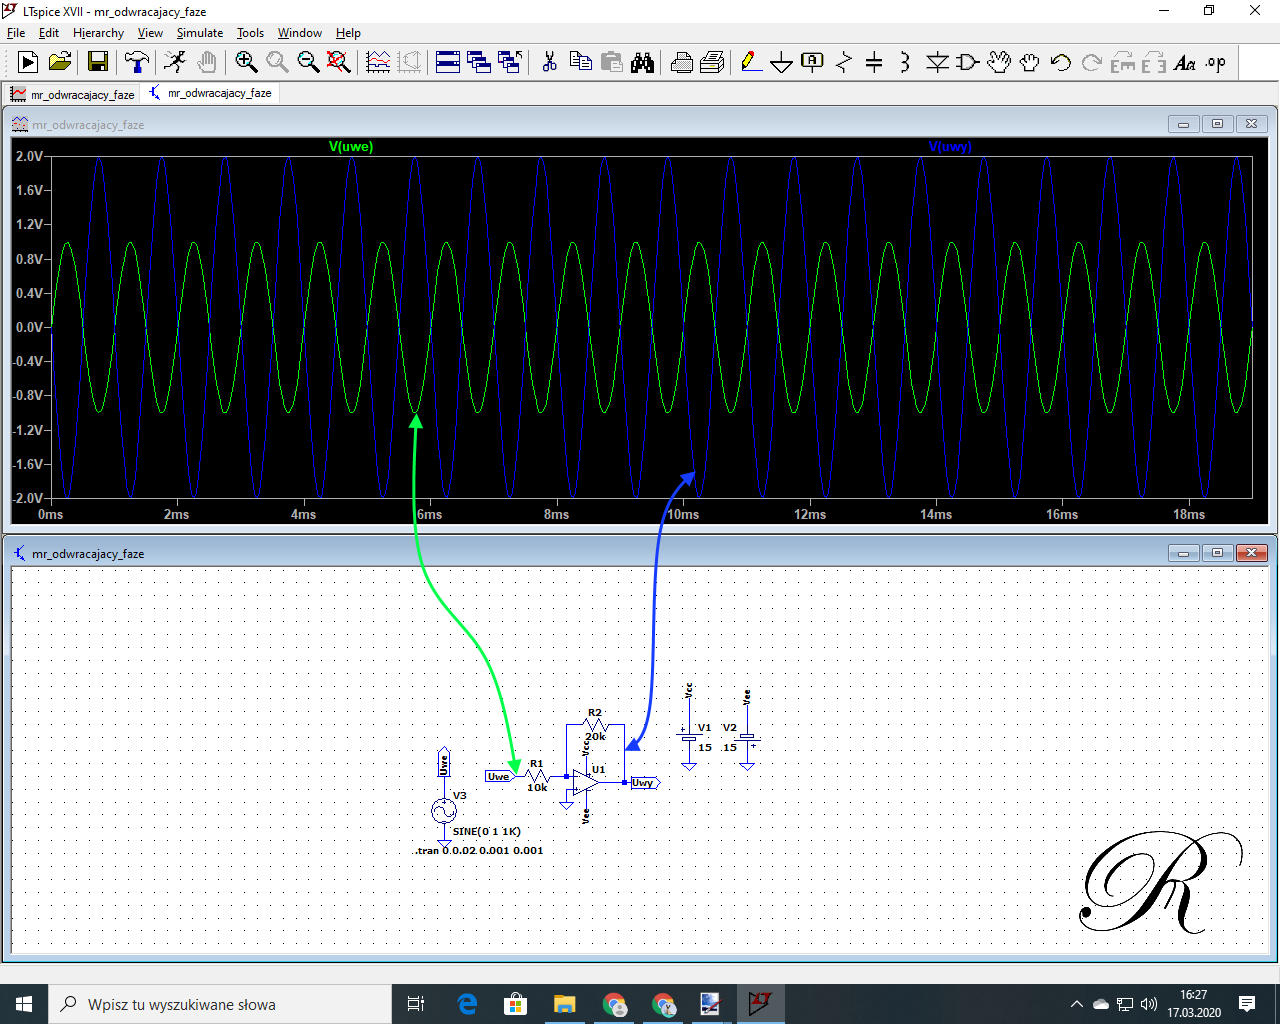The image size is (1280, 1024).
Task: Add text with the Aa tool
Action: 1185,62
